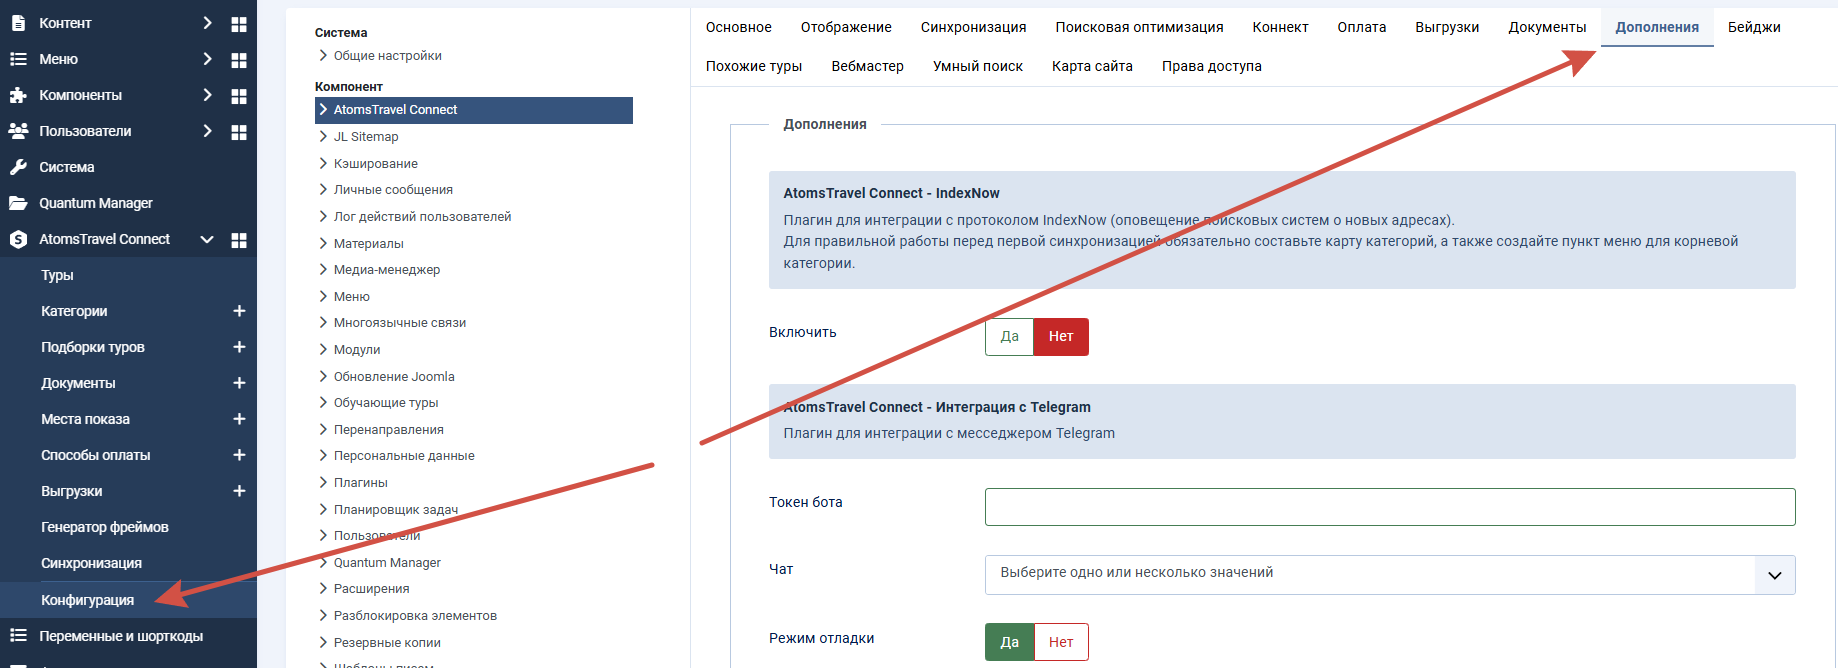Open Конфигурация in sidebar submenu
Viewport: 1838px width, 668px height.
[87, 600]
